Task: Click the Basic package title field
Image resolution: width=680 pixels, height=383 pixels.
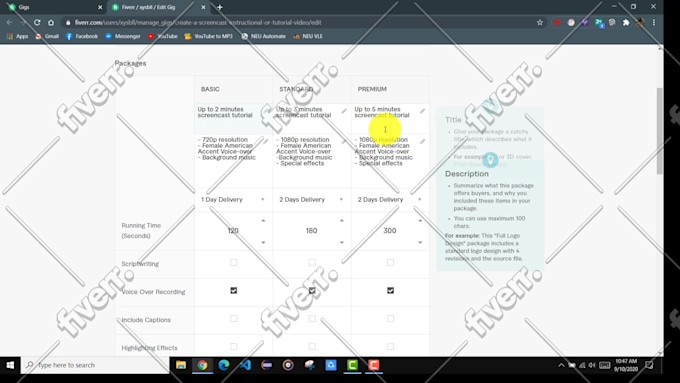Action: point(233,118)
